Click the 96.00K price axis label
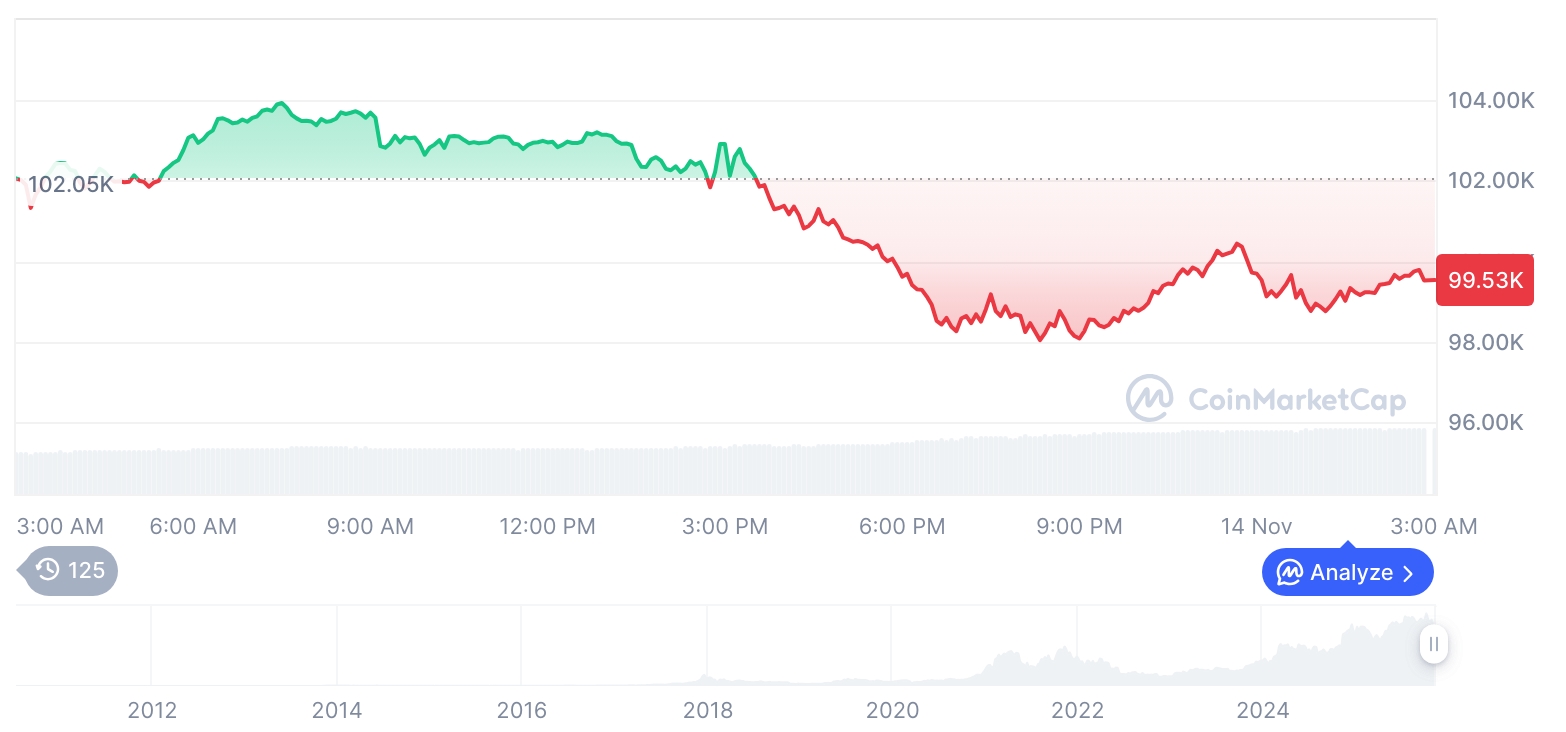Image resolution: width=1566 pixels, height=732 pixels. 1486,422
